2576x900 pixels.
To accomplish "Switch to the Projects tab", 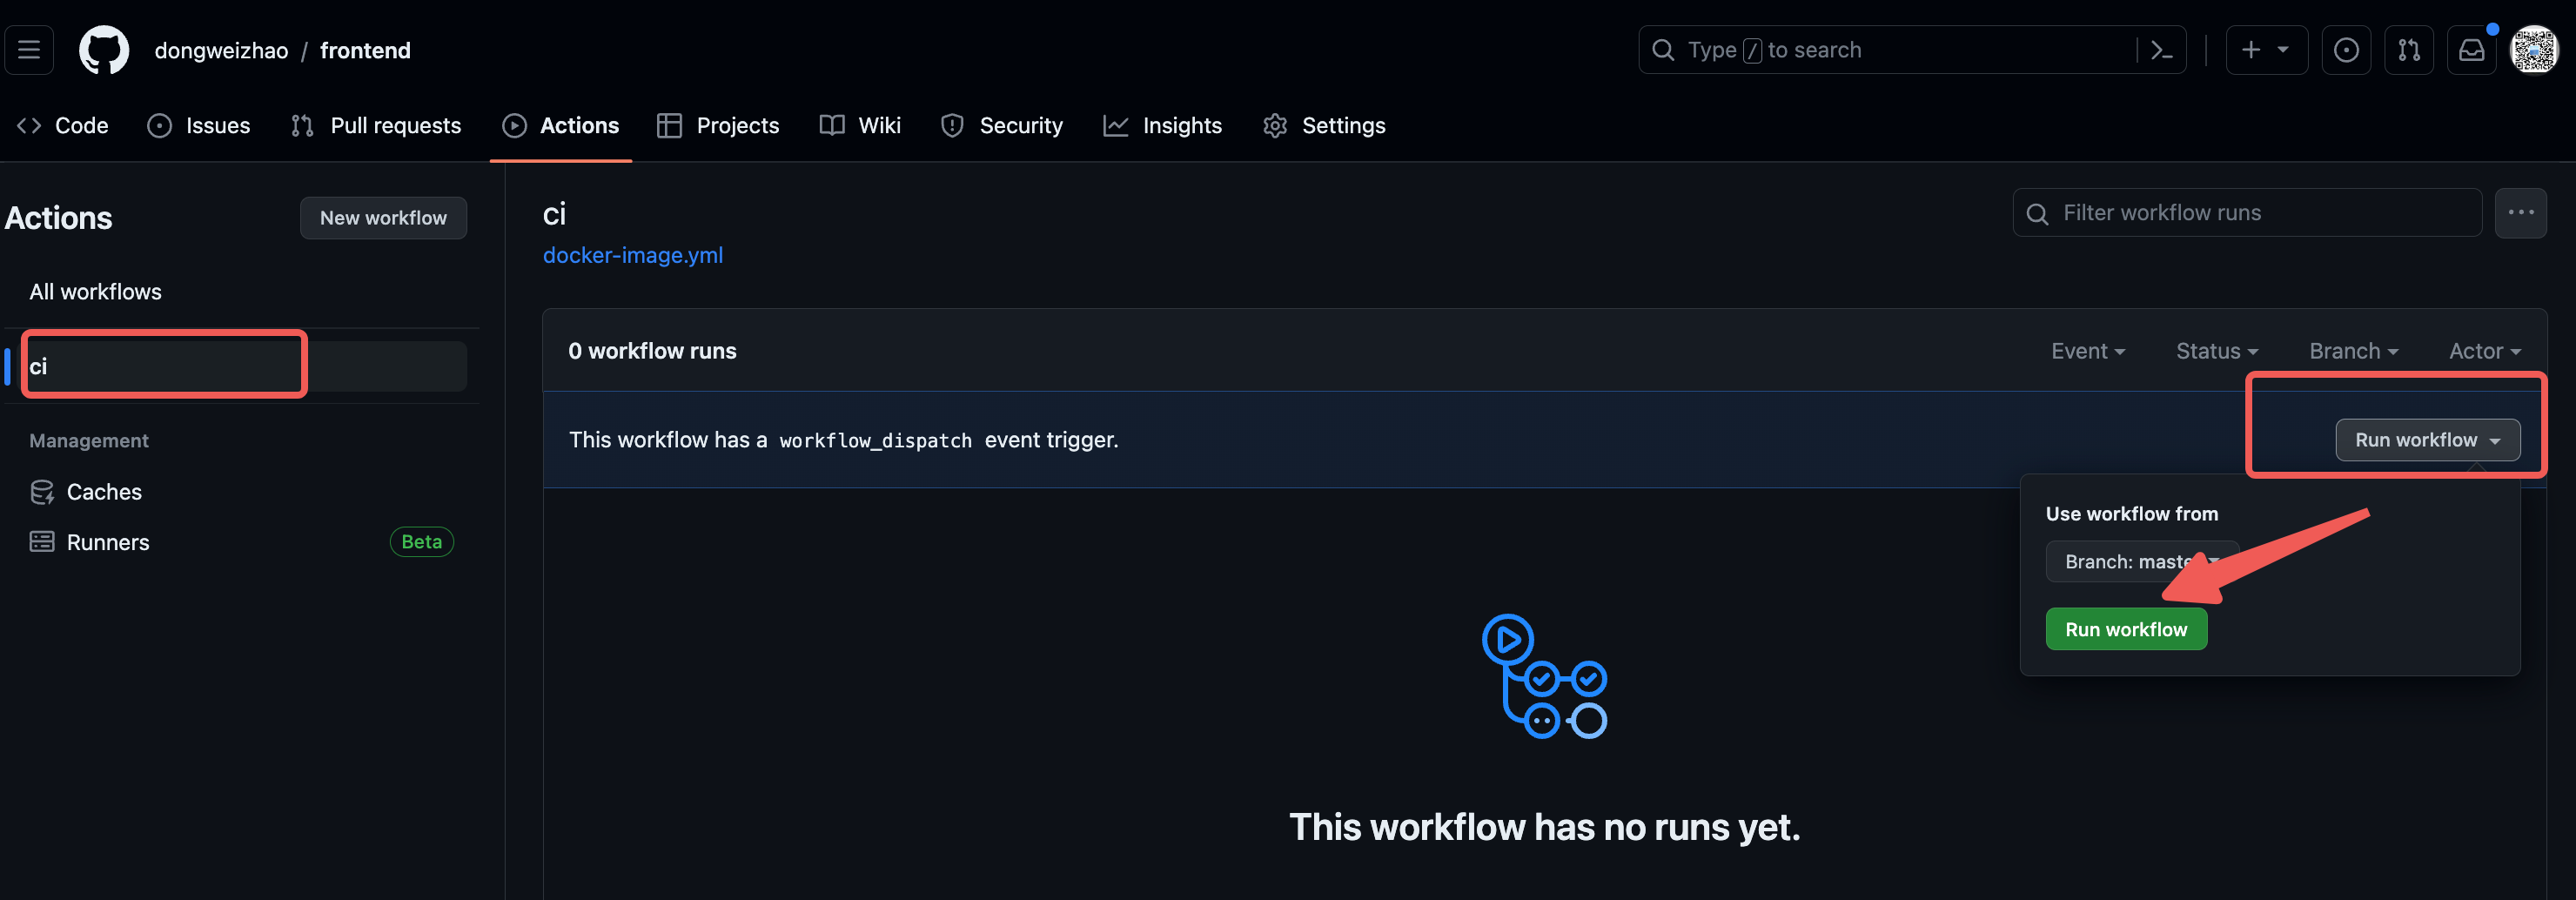I will [718, 125].
